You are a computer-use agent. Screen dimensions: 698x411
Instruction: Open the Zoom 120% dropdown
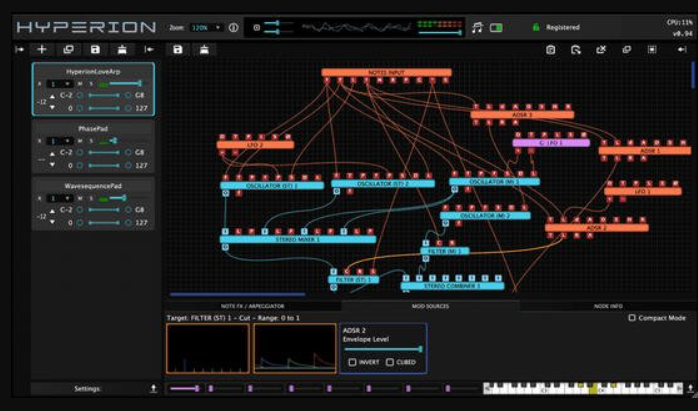click(206, 28)
